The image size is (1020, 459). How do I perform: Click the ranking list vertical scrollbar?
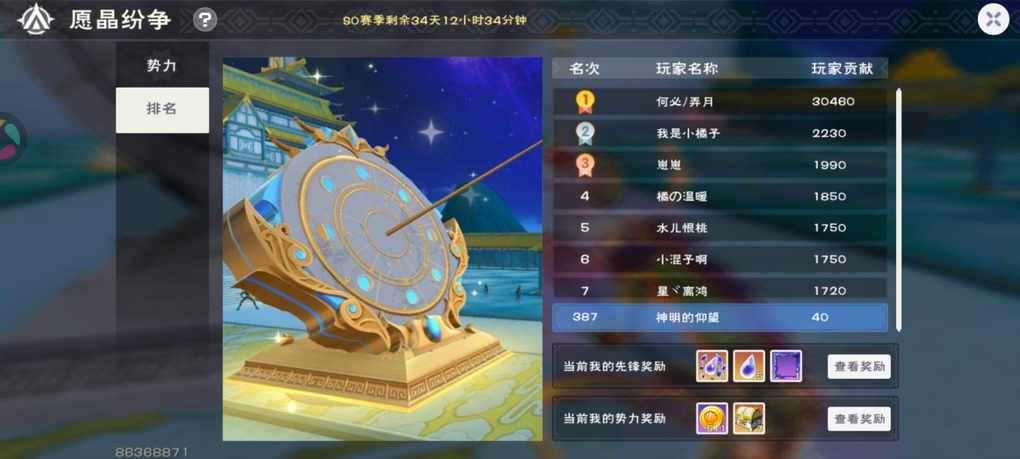click(899, 209)
